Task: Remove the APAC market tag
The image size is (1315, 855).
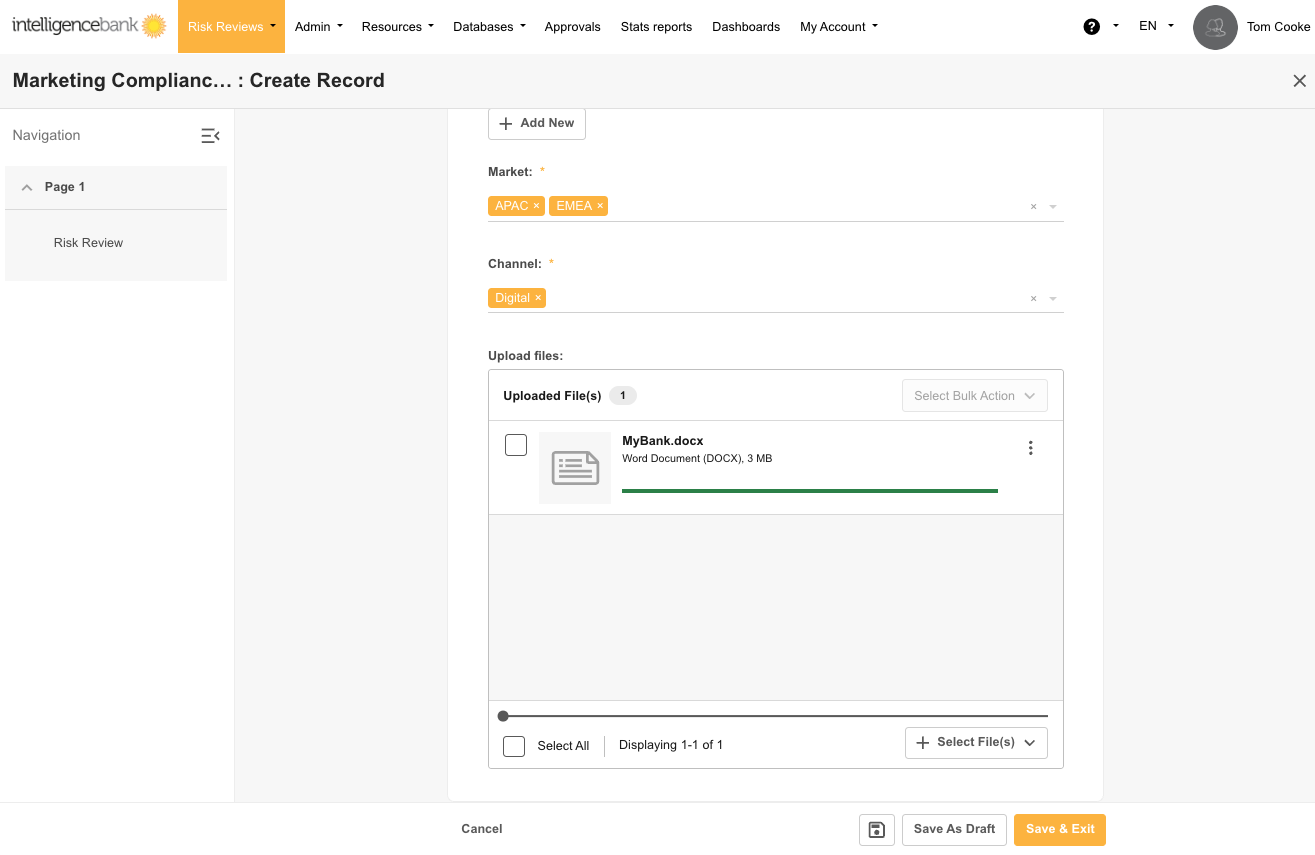Action: 536,206
